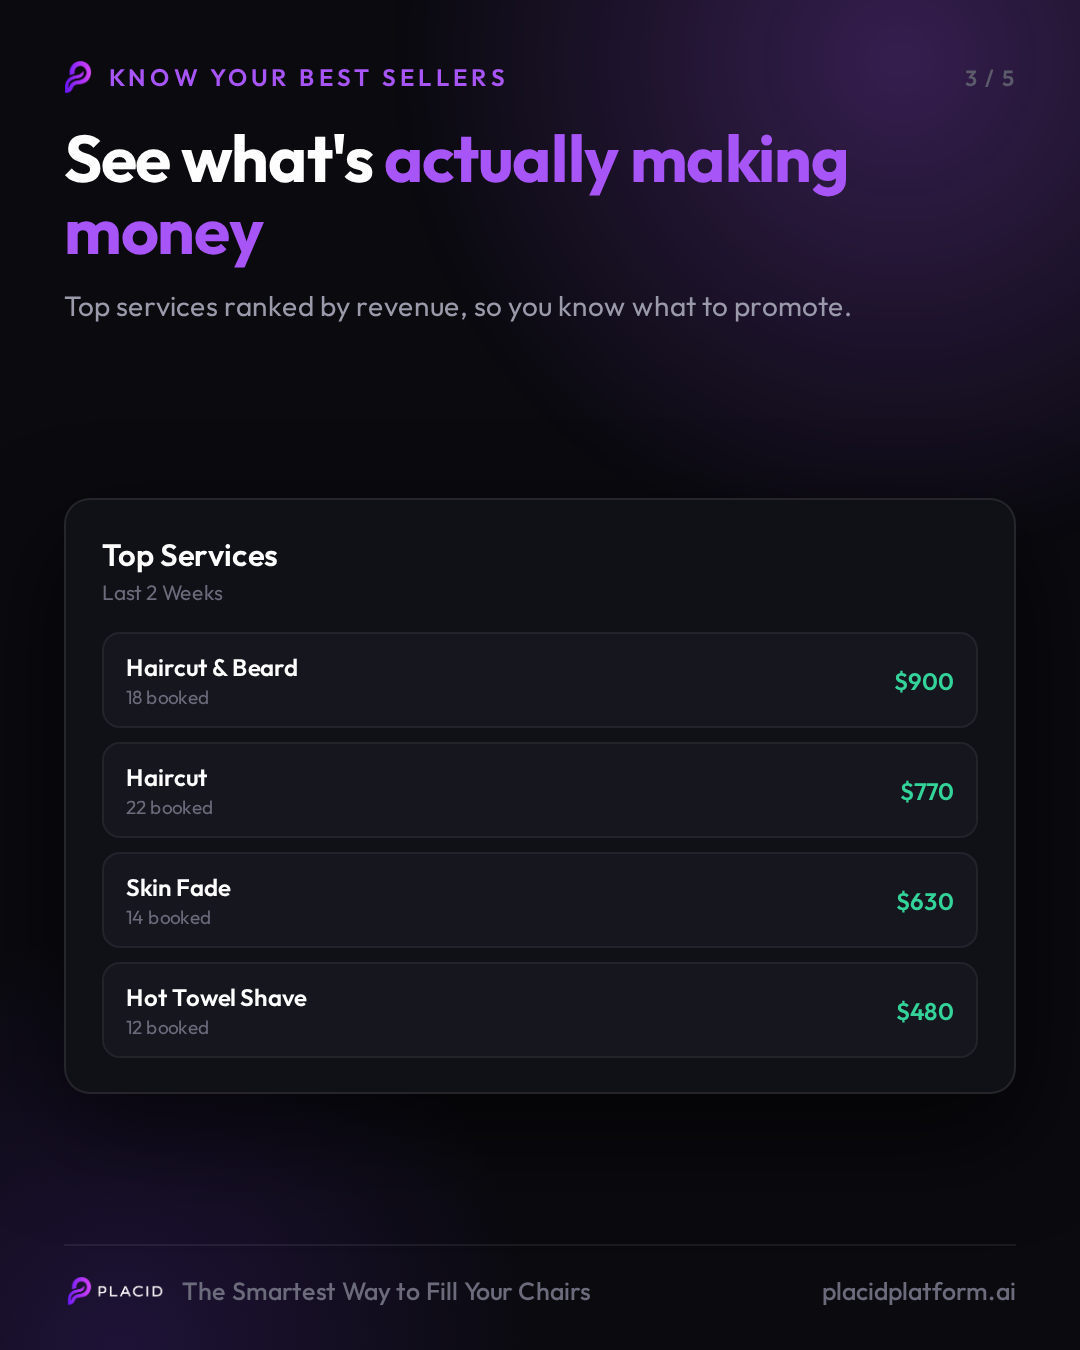Click the KNOW YOUR BEST SELLERS heading

point(308,78)
